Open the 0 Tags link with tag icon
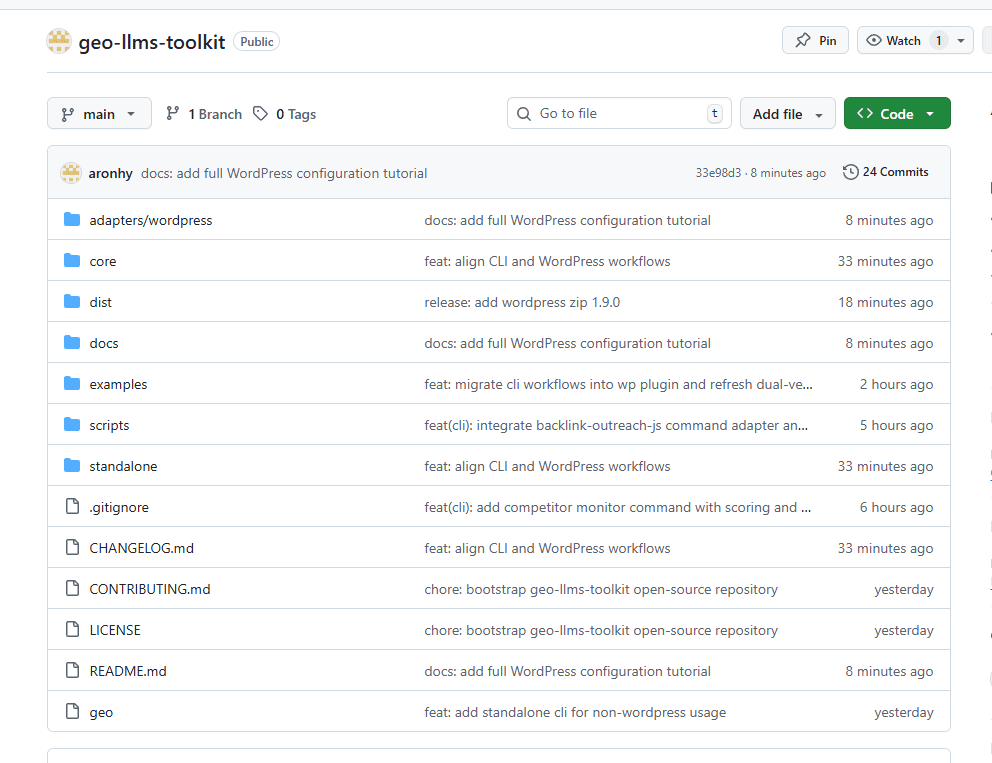The image size is (992, 763). click(x=285, y=114)
